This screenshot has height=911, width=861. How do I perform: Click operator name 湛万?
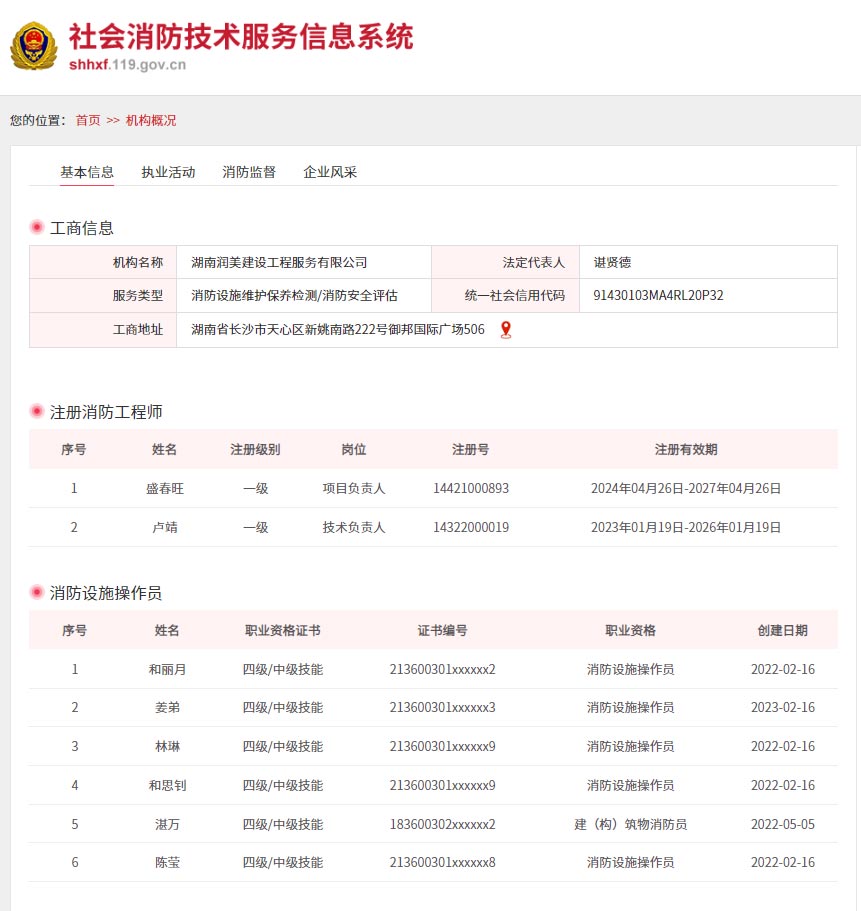pyautogui.click(x=167, y=824)
